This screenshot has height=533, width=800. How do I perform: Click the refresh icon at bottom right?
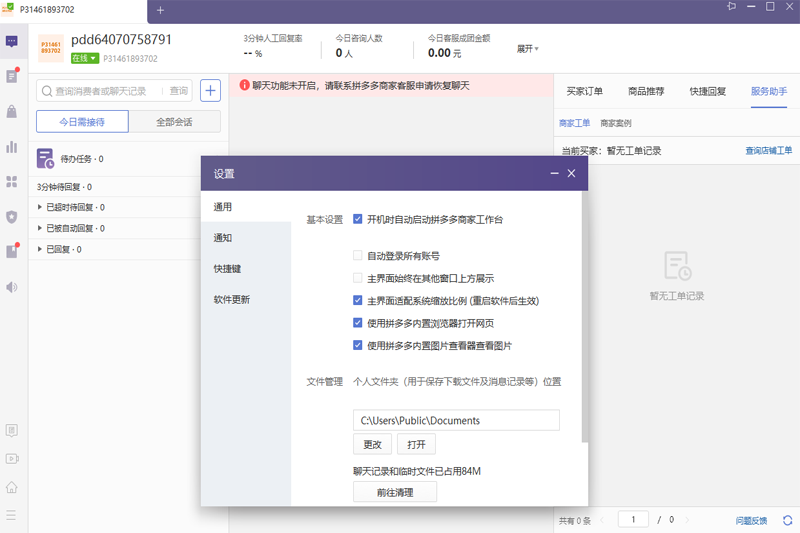click(x=788, y=520)
